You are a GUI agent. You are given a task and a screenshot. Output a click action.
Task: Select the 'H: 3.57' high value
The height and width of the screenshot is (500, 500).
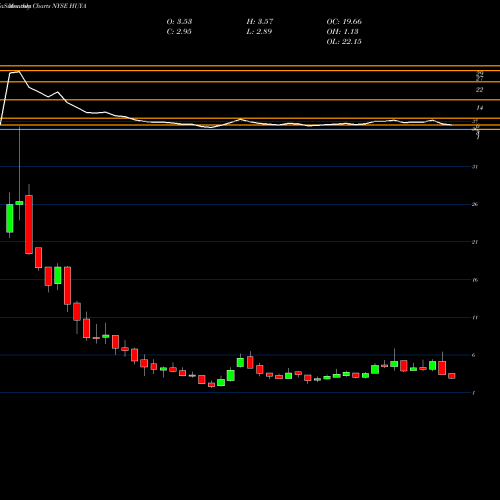tap(260, 21)
